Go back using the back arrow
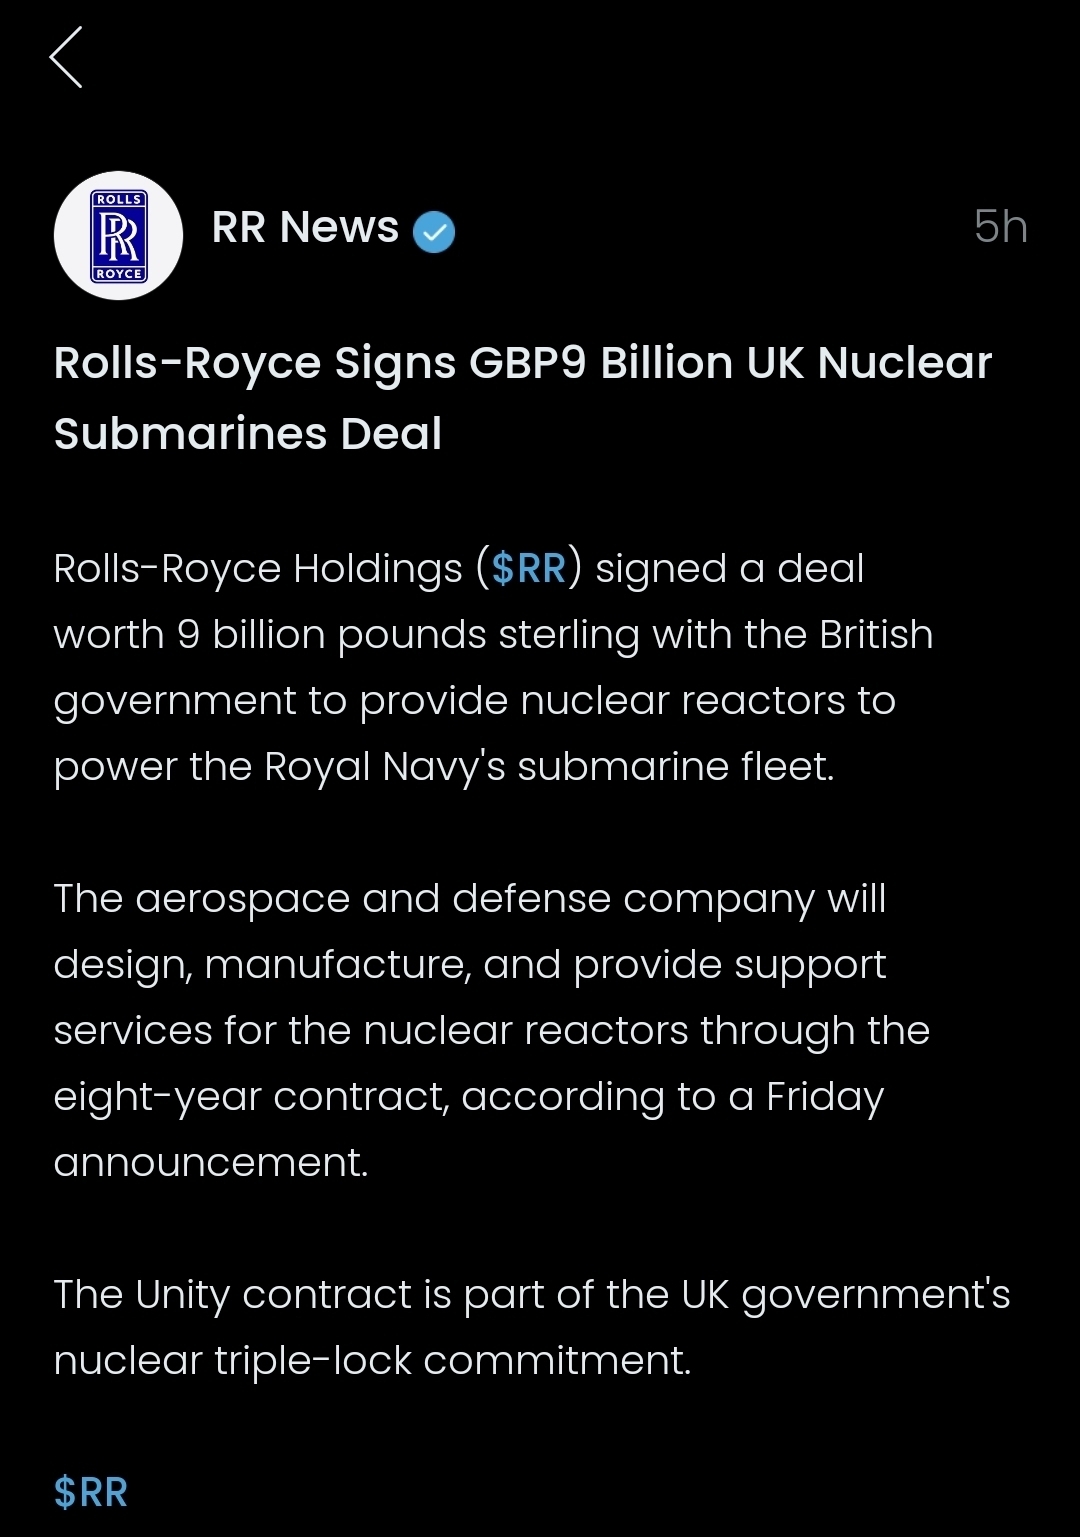This screenshot has width=1080, height=1537. [66, 57]
